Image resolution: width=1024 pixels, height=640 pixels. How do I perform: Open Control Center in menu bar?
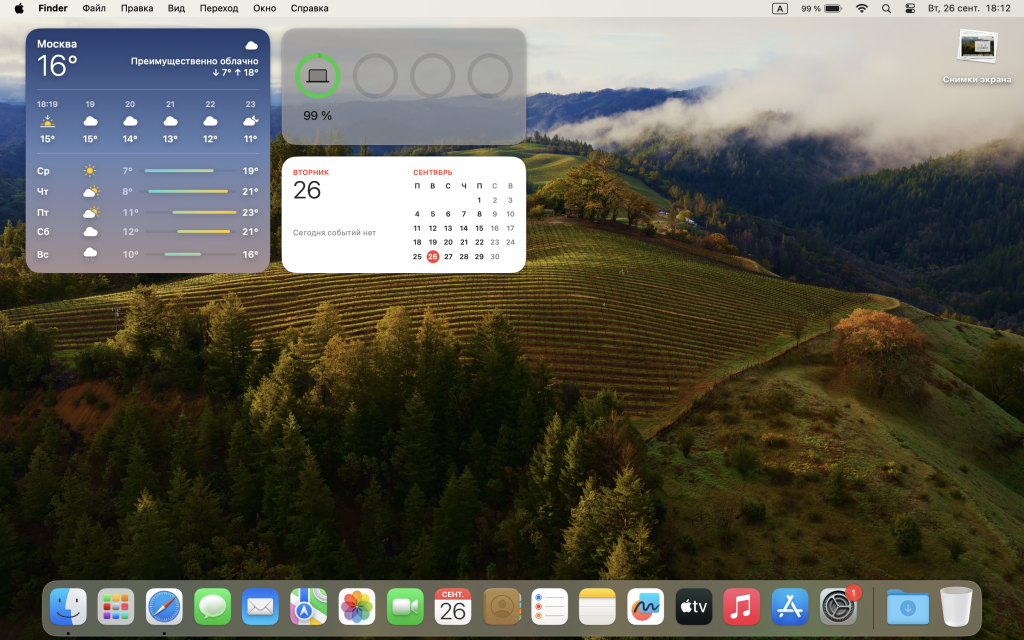click(x=910, y=8)
